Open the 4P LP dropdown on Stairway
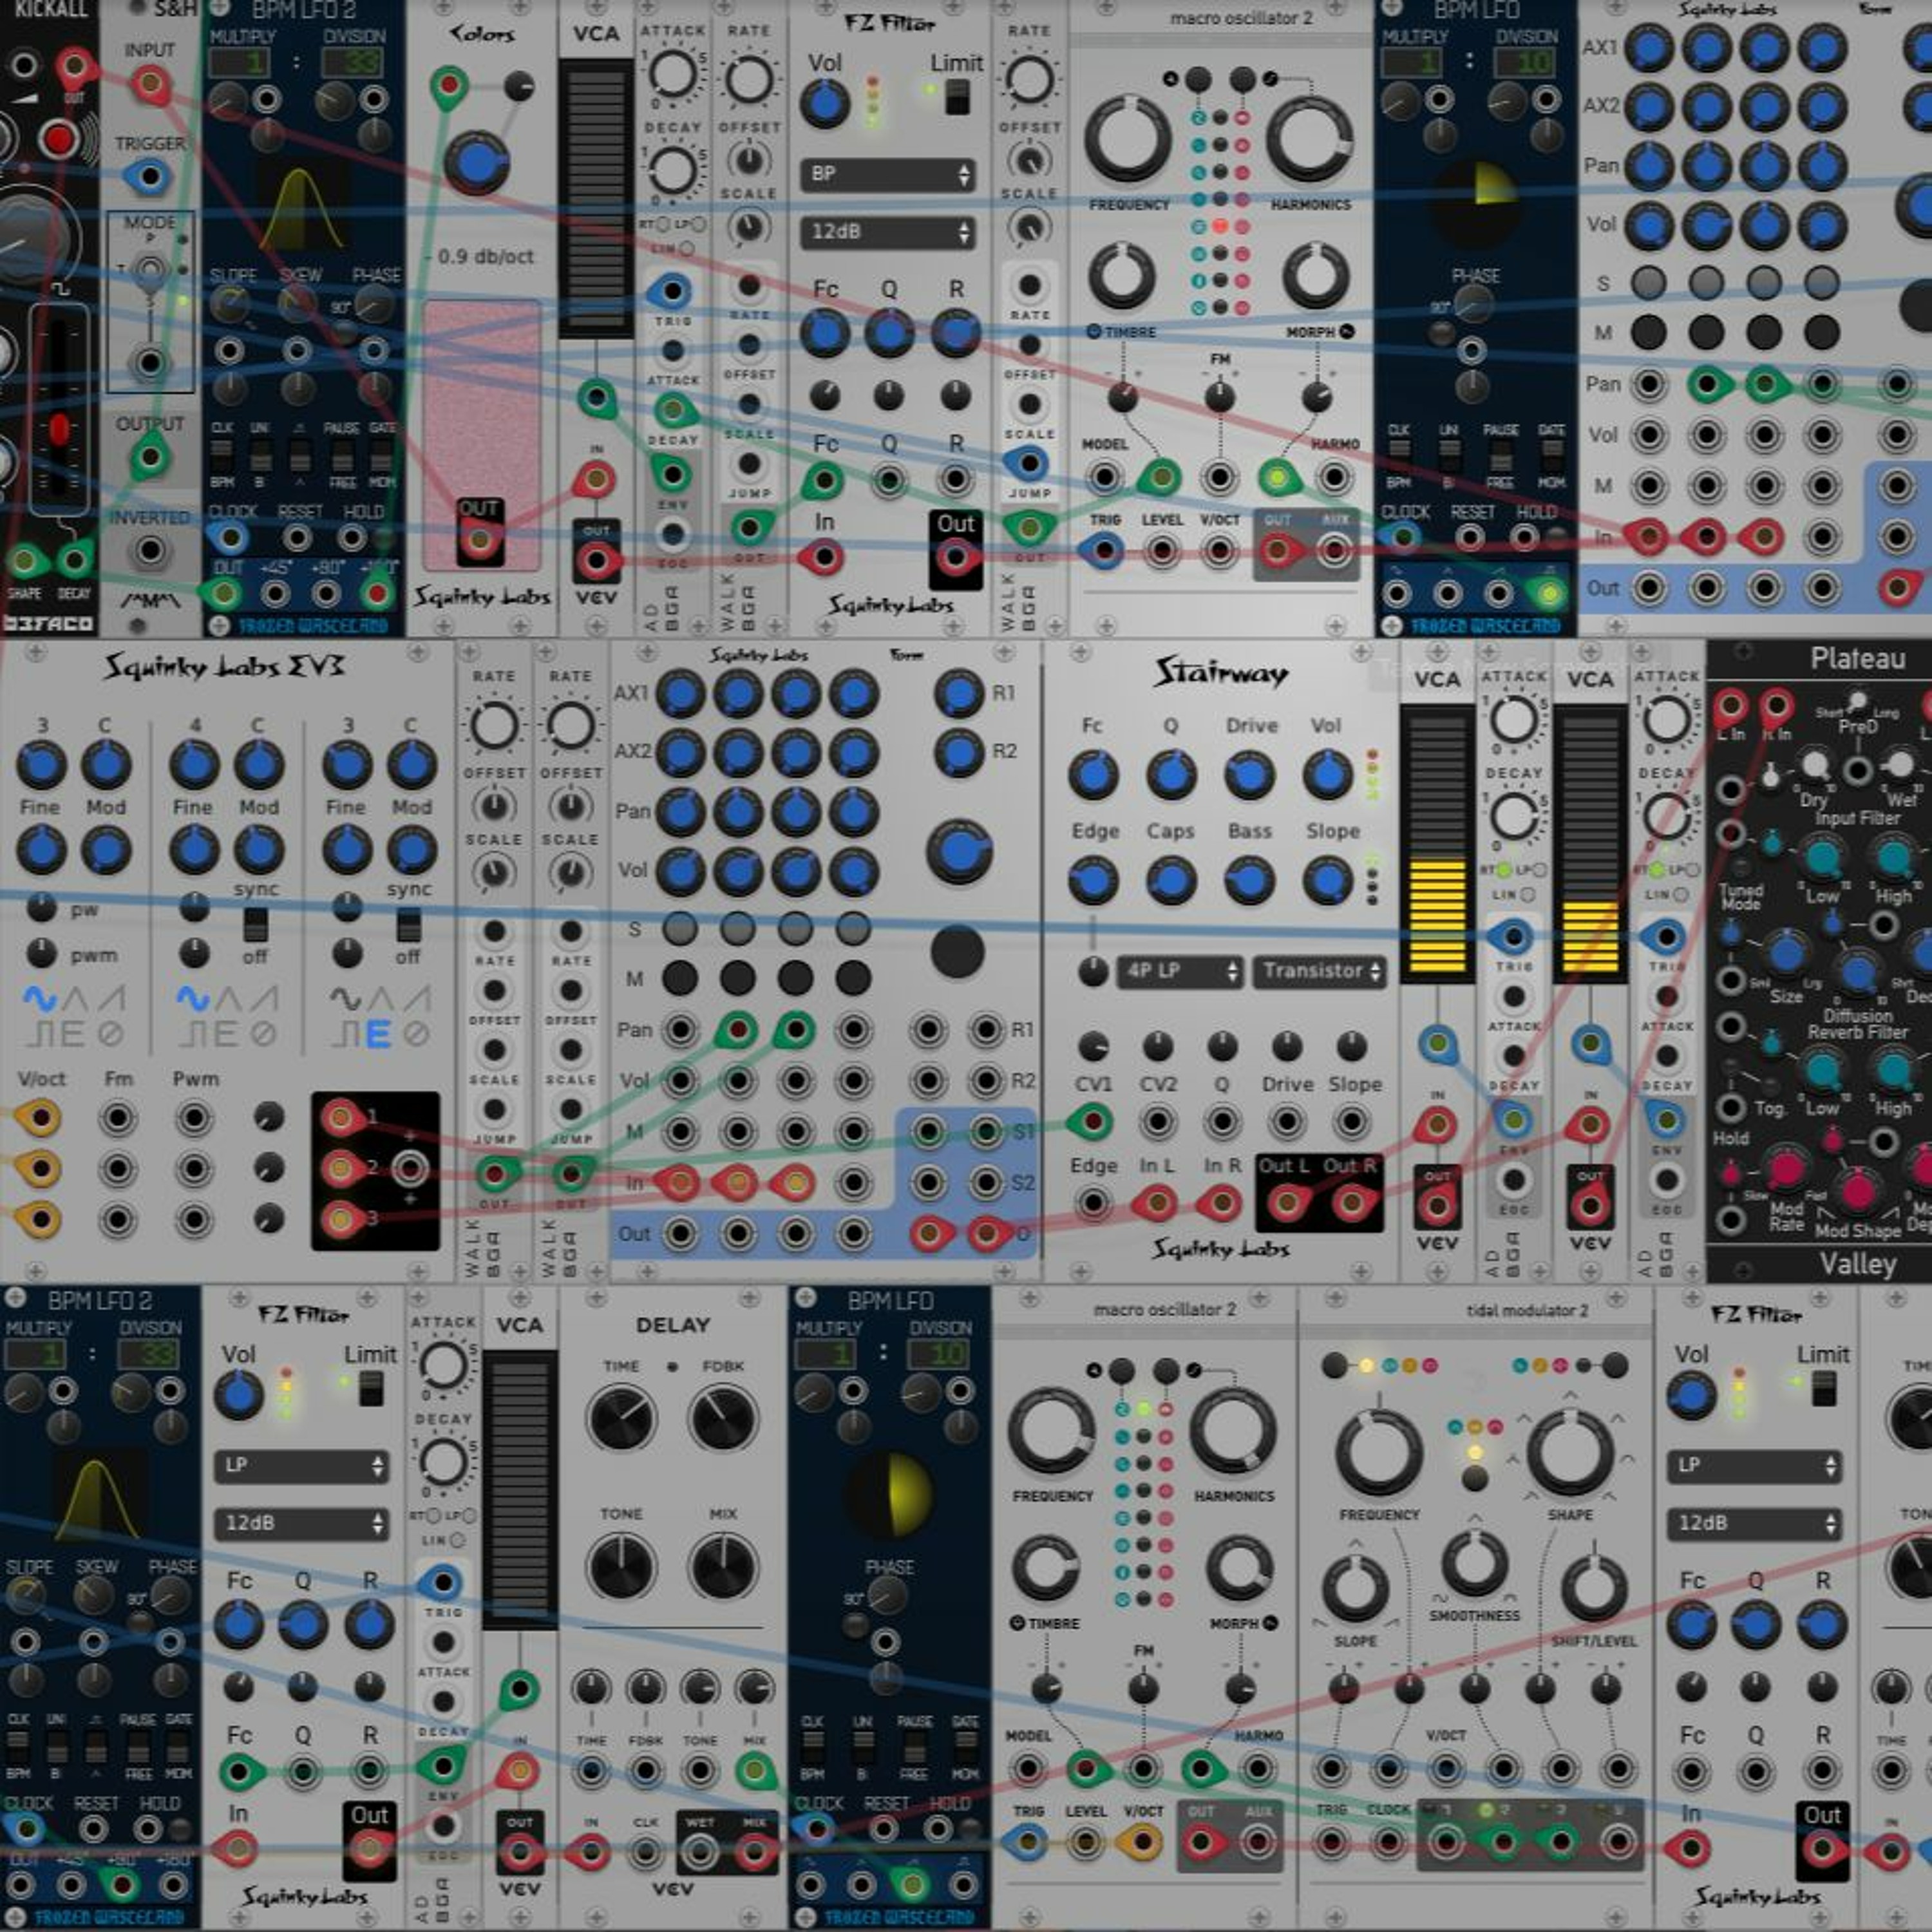The height and width of the screenshot is (1932, 1932). coord(1181,971)
